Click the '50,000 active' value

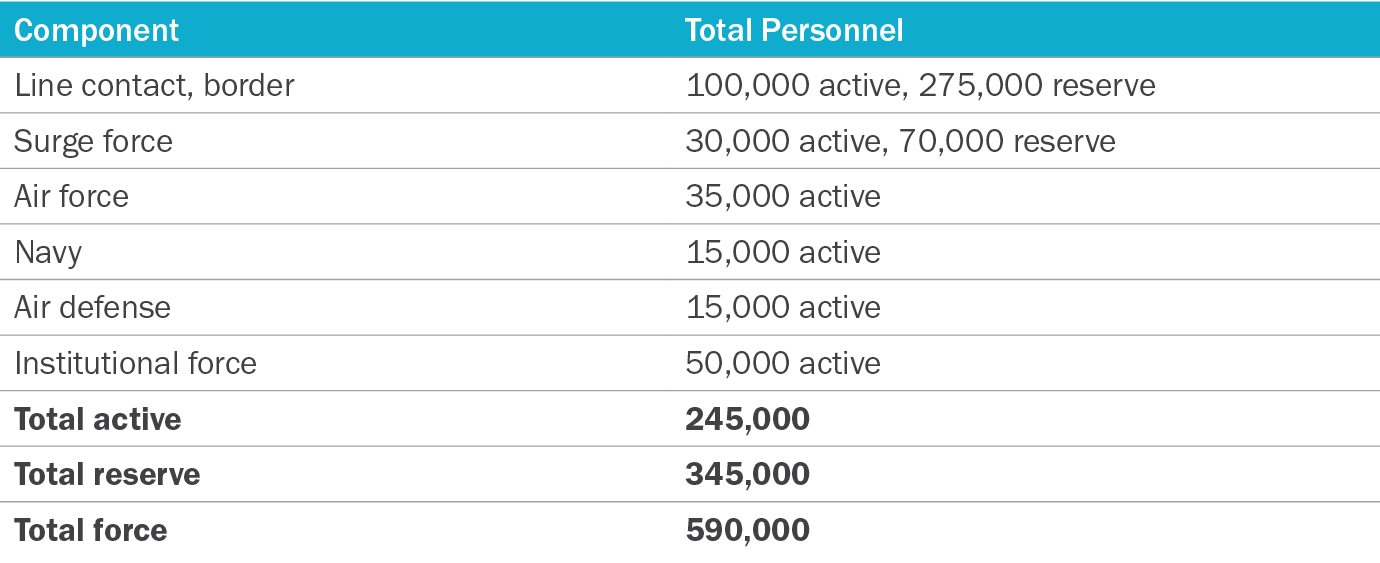tap(783, 363)
